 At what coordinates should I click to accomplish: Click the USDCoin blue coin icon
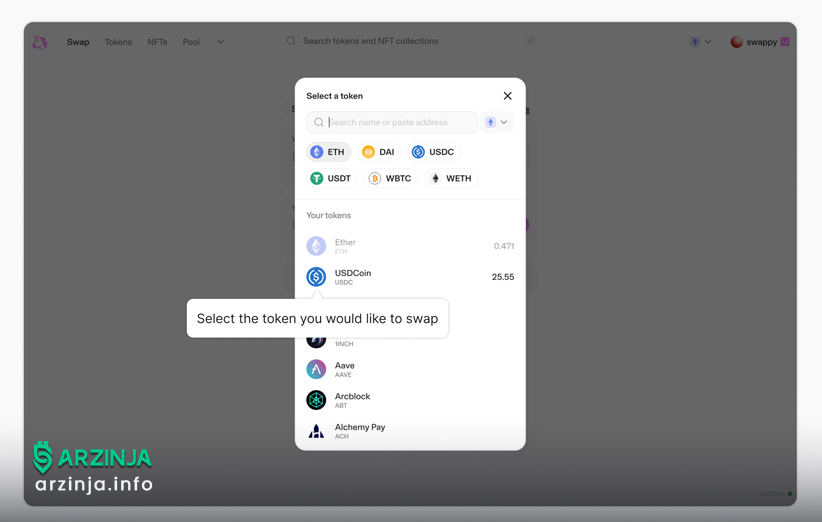(x=316, y=277)
